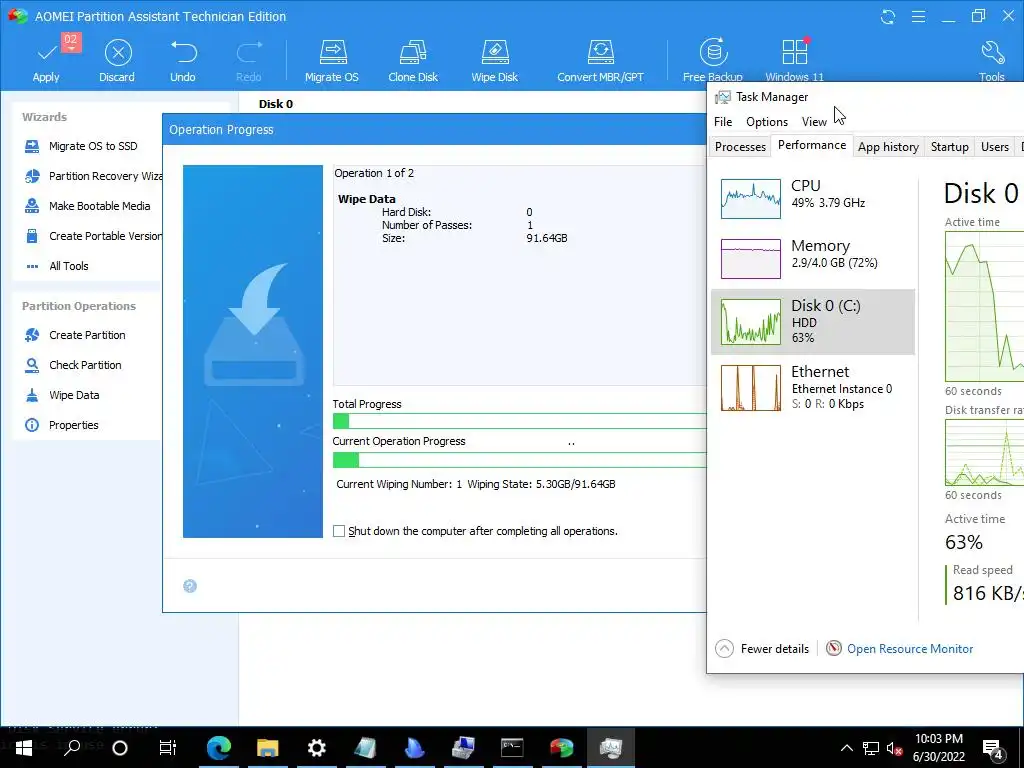Open Free Backup in the toolbar
The height and width of the screenshot is (768, 1024).
(712, 61)
